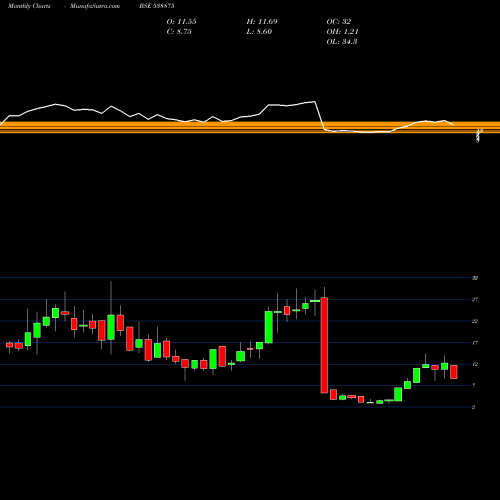Click the '12' price axis label
Screen dimensions: 500x500
[475, 364]
